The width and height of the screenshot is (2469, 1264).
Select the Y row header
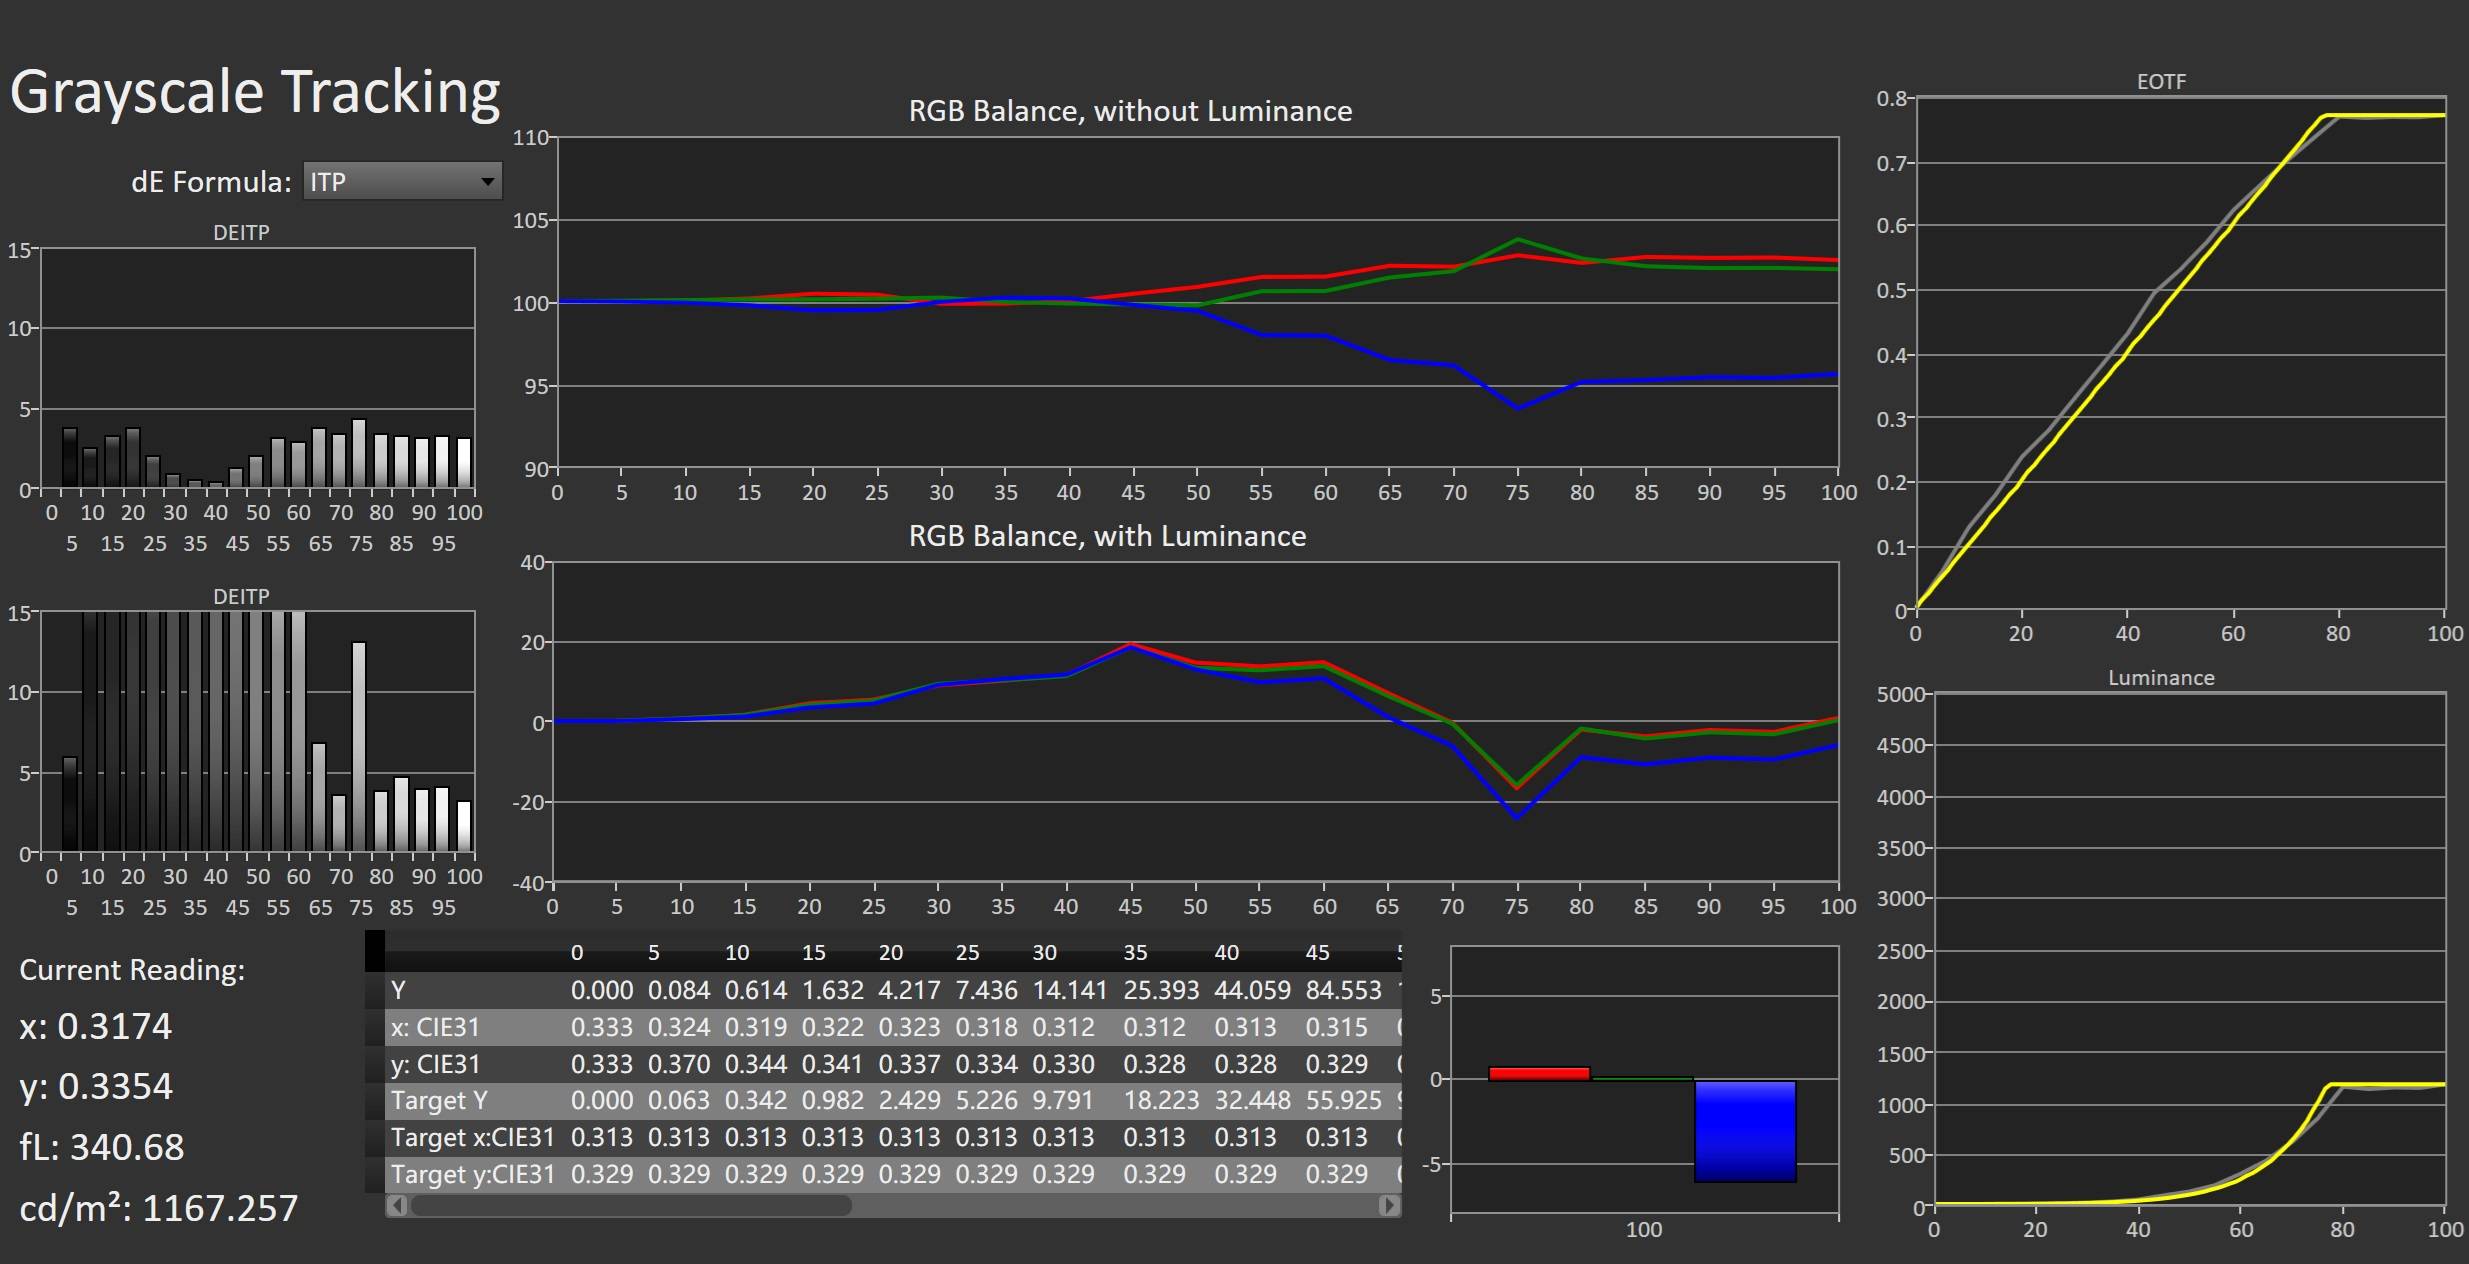pyautogui.click(x=398, y=991)
